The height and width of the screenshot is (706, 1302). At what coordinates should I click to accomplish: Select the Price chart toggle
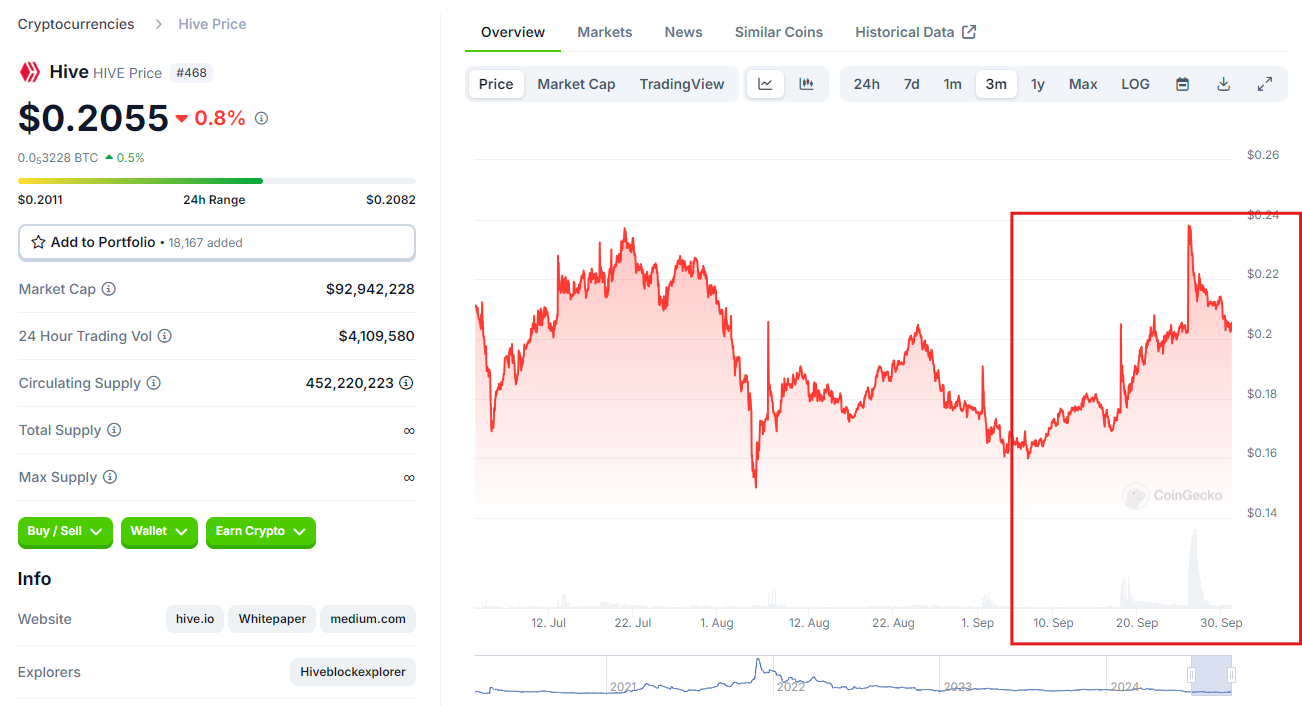click(496, 84)
